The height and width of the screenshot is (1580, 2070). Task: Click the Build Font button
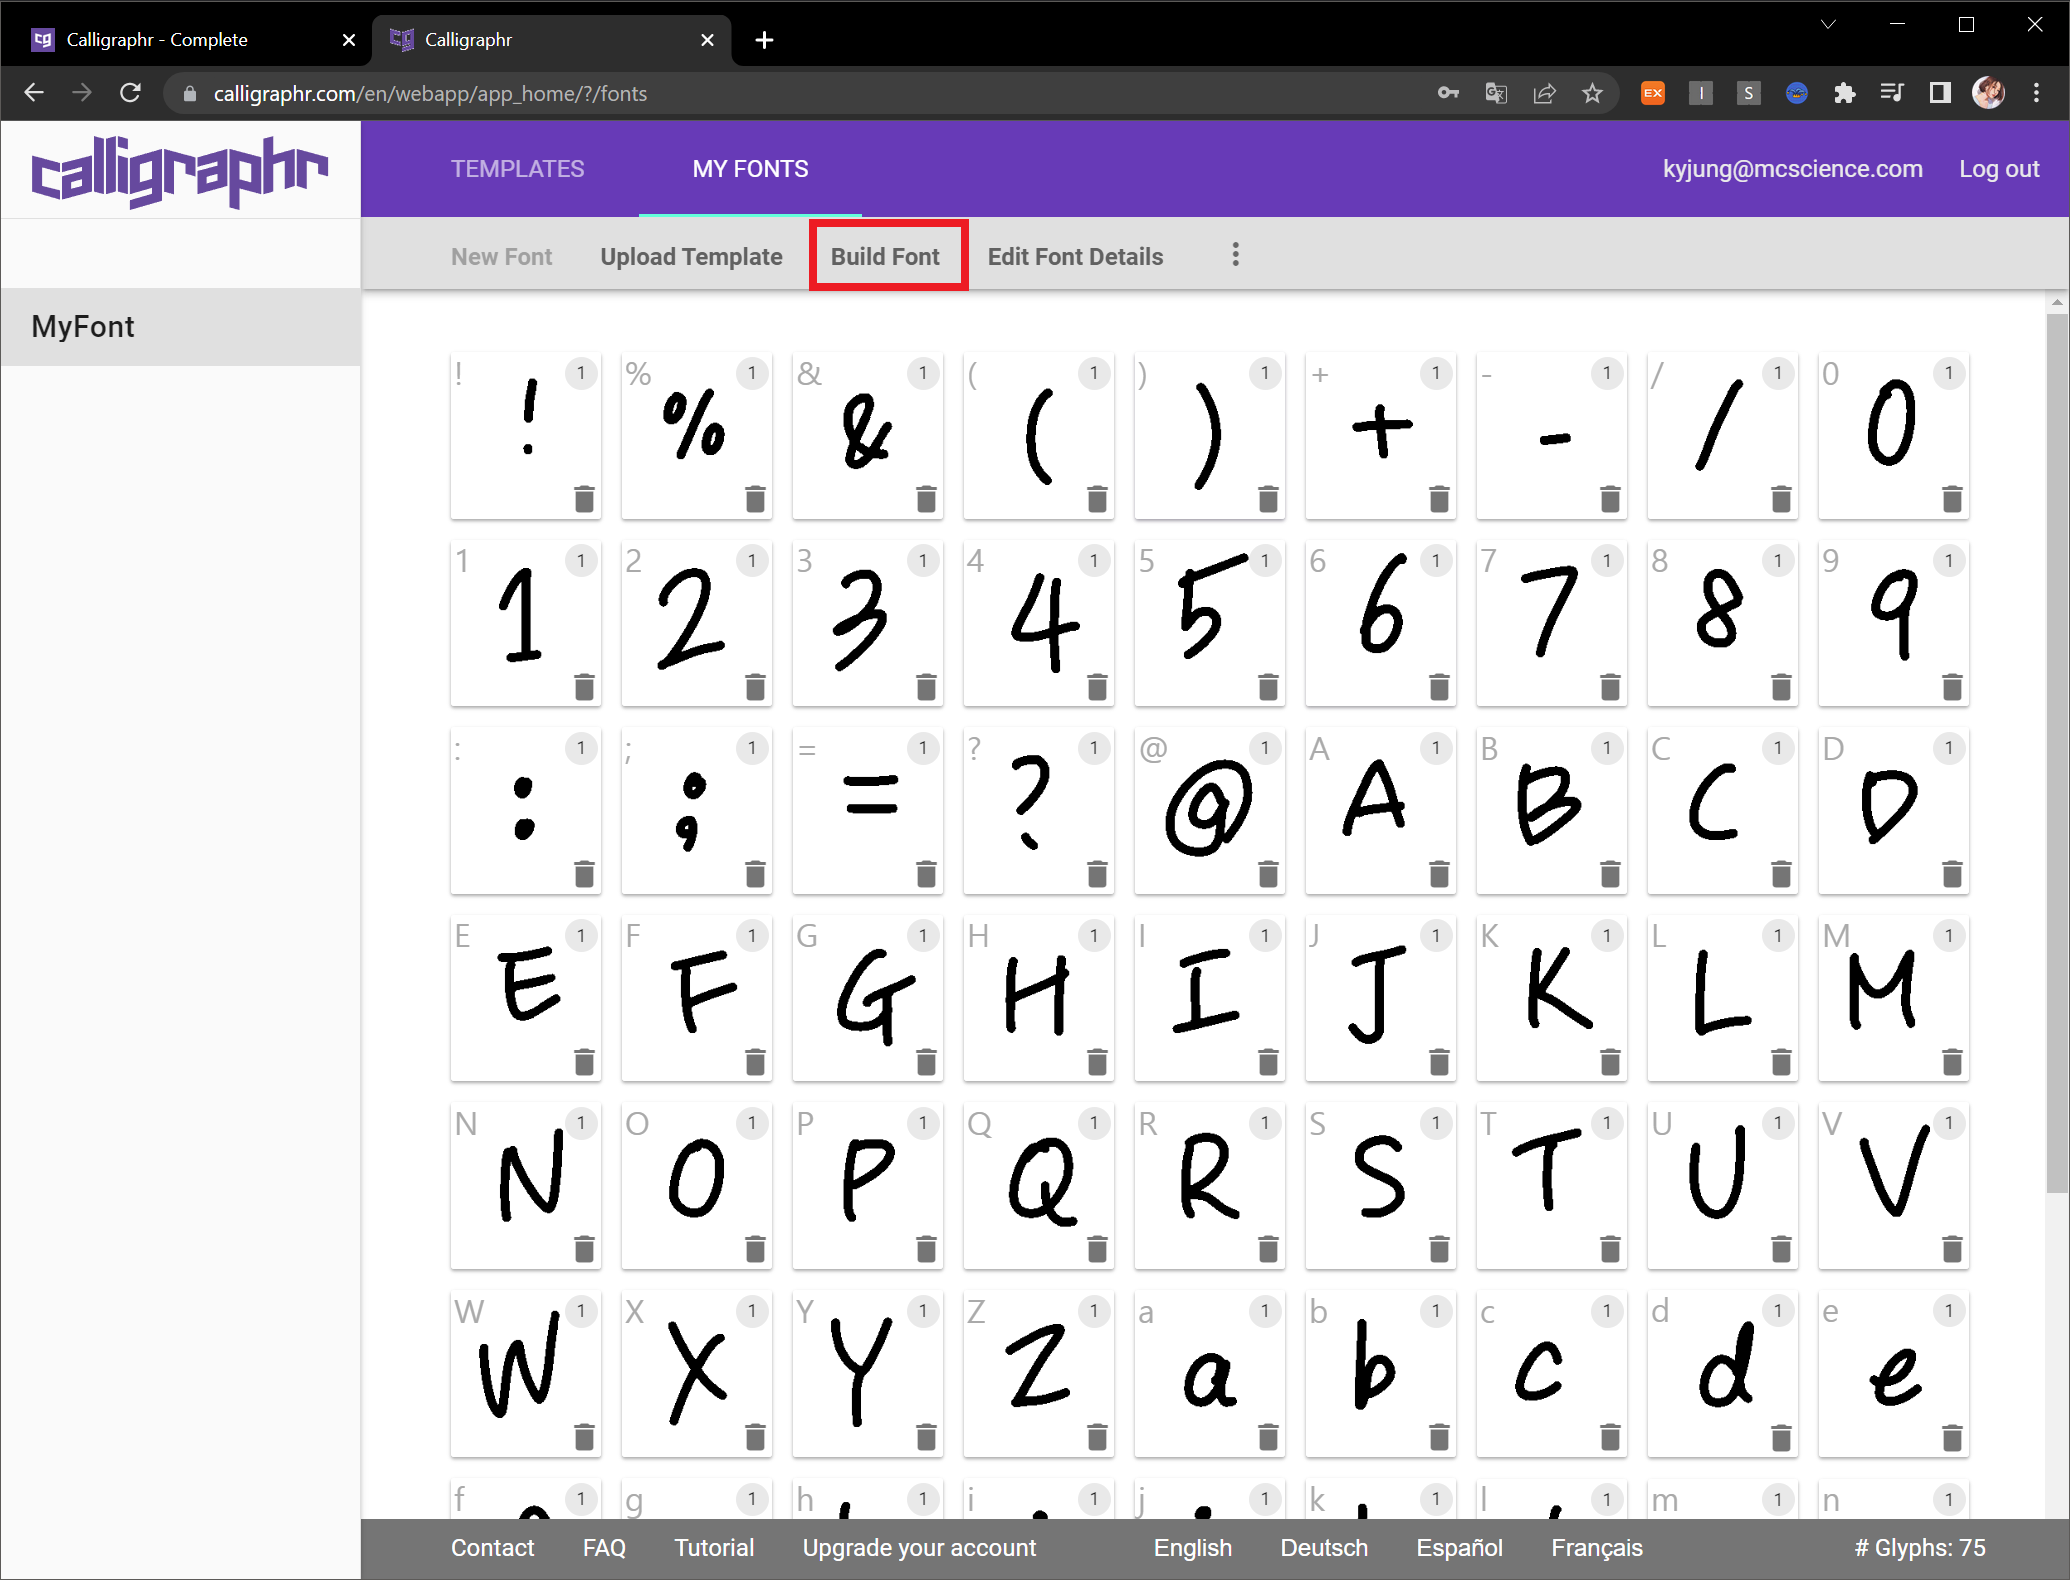coord(886,256)
